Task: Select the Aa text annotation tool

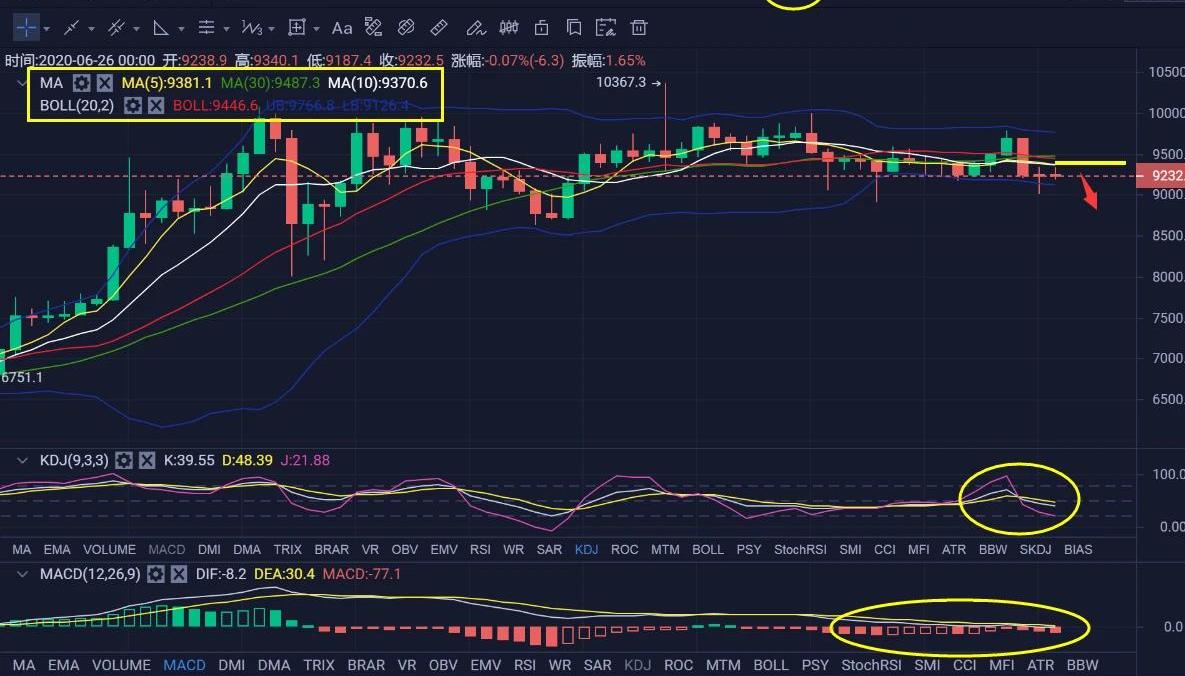Action: tap(342, 28)
